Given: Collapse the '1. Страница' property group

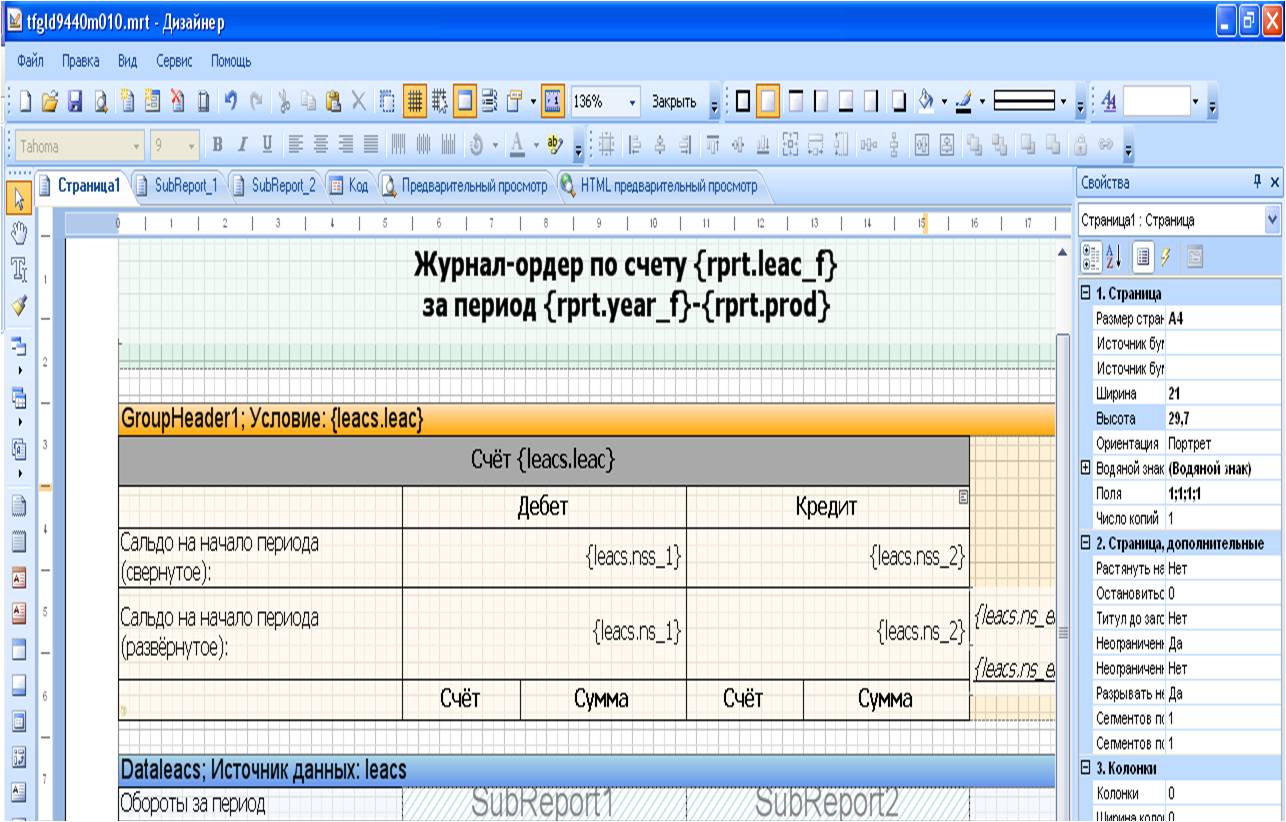Looking at the screenshot, I should pos(1086,295).
